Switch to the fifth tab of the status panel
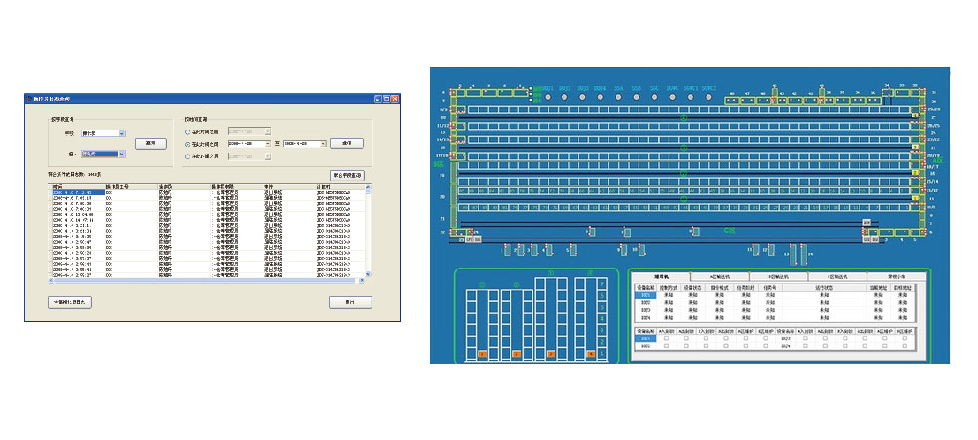The image size is (978, 440). pyautogui.click(x=896, y=276)
